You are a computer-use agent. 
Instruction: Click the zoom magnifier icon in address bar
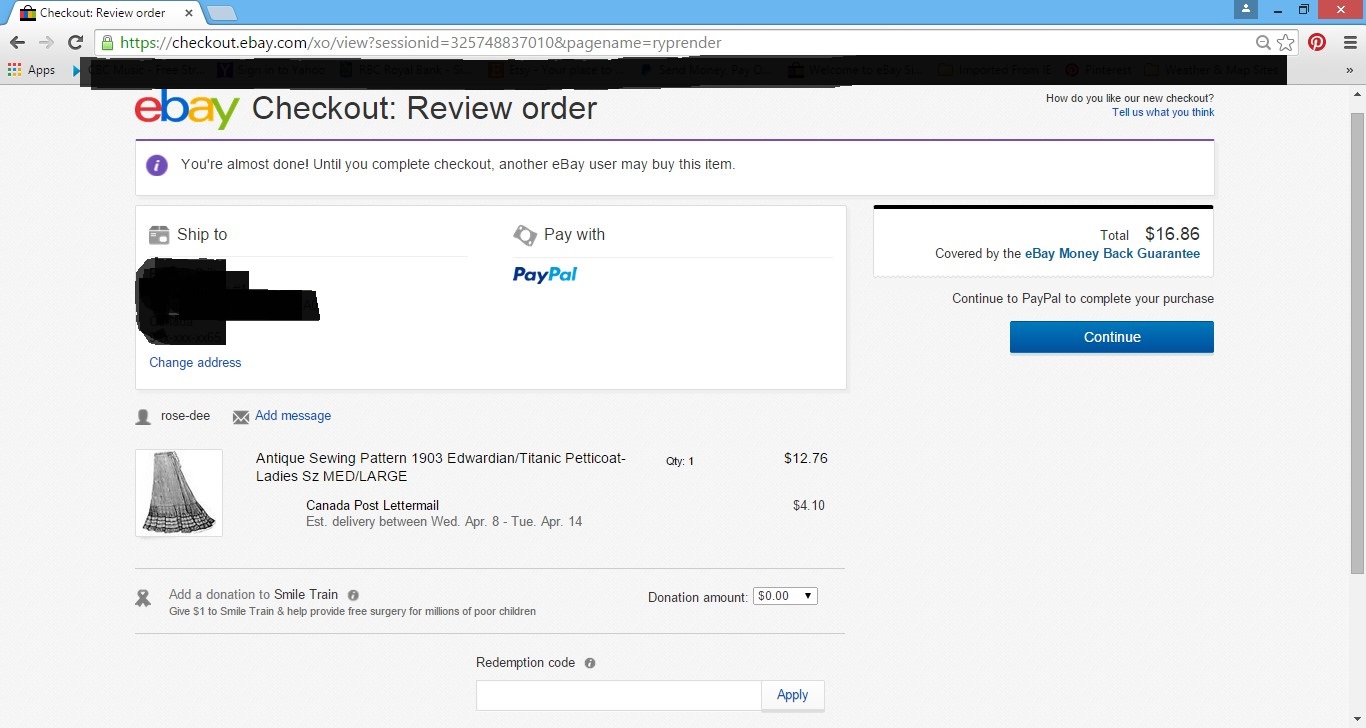1264,43
